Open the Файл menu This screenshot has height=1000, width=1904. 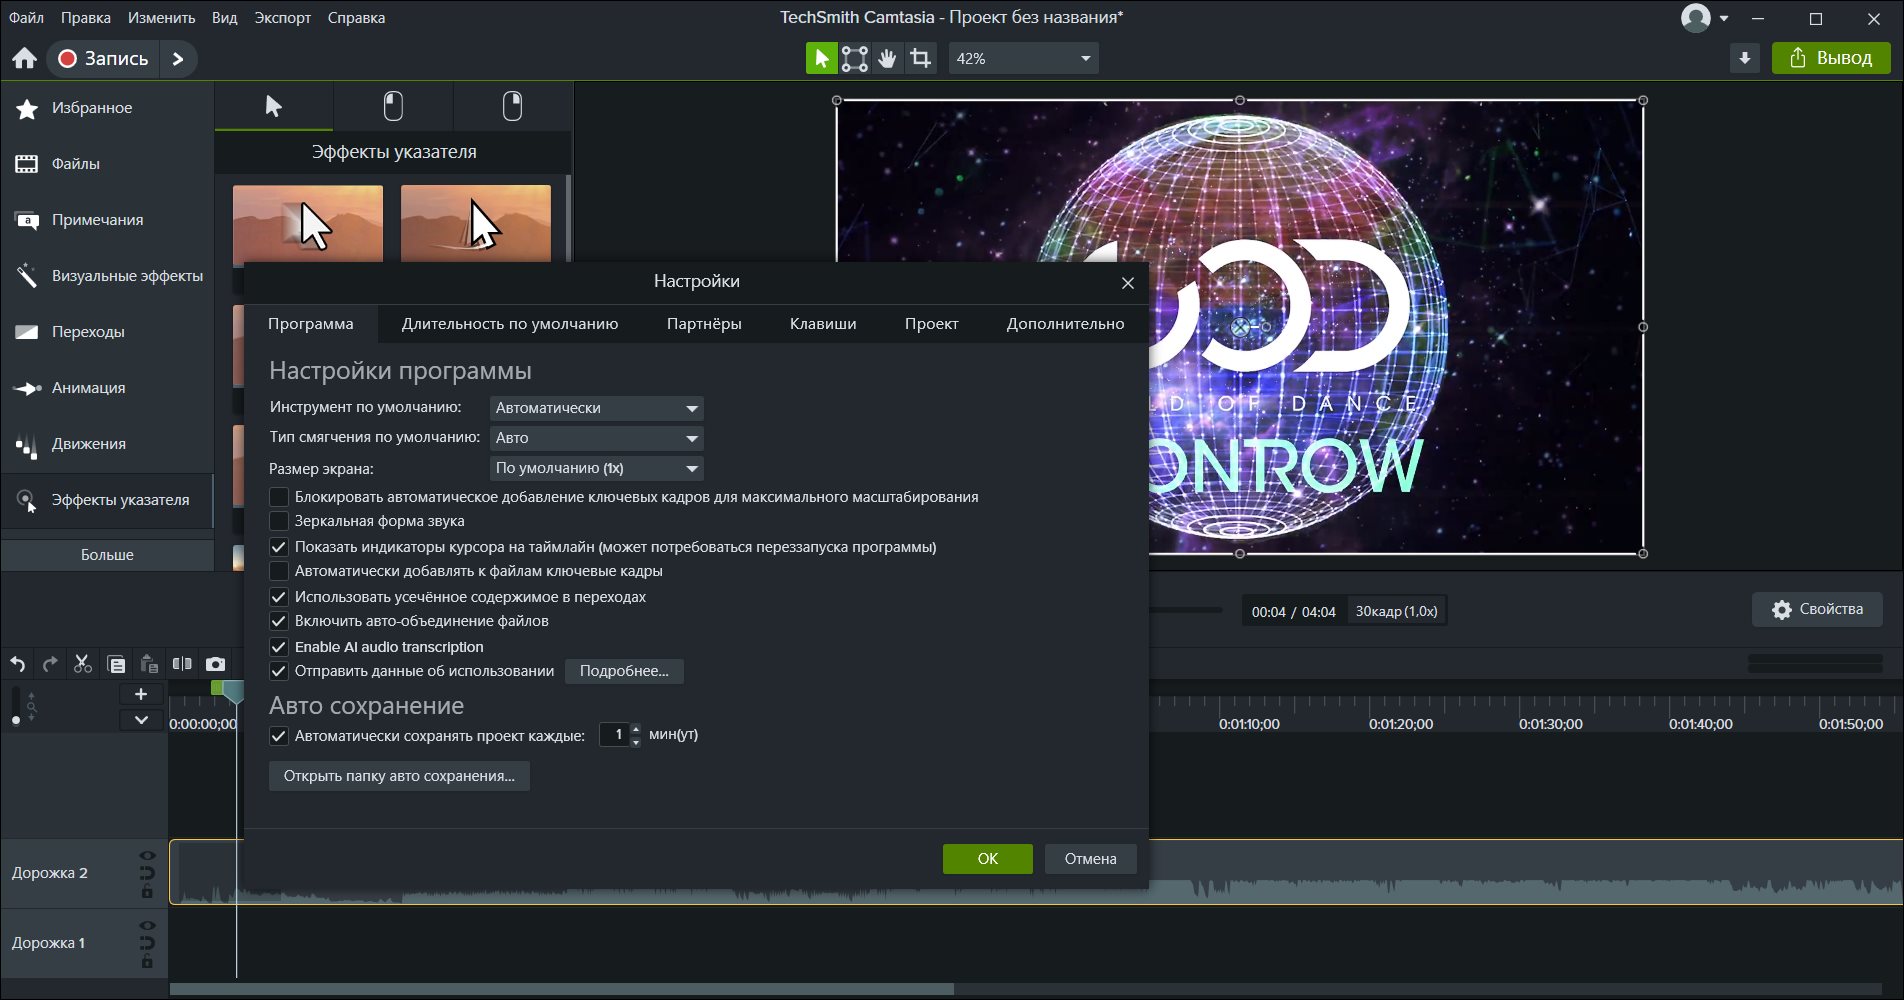click(27, 18)
